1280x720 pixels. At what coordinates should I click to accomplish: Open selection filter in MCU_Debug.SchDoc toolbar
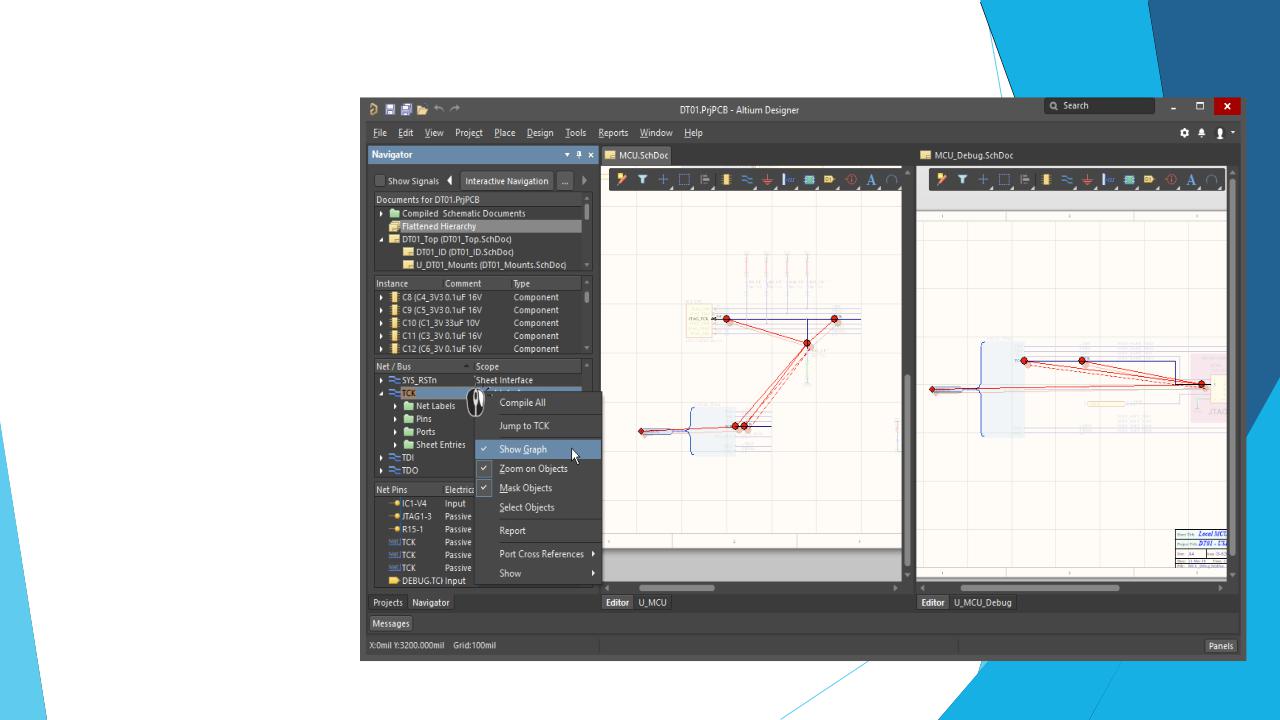963,180
